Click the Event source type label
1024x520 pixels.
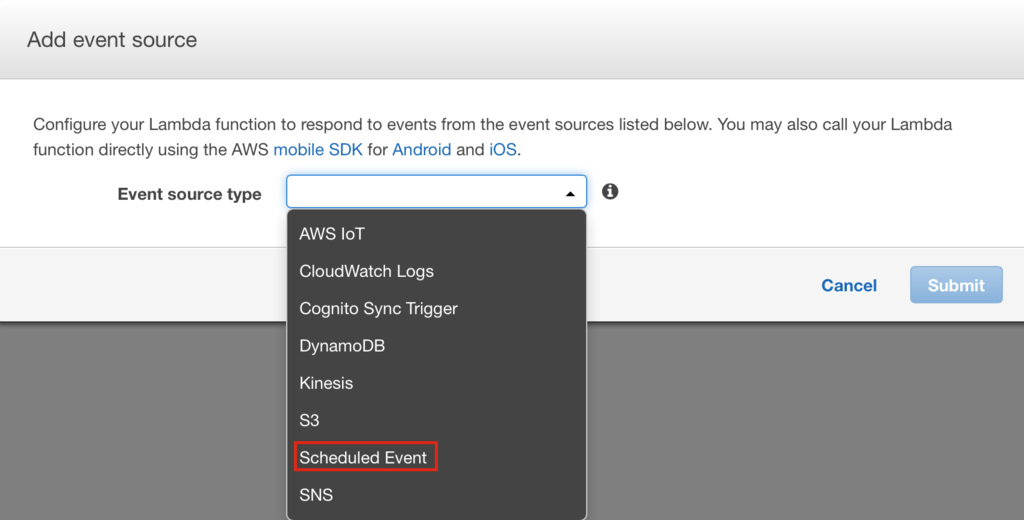coord(189,194)
